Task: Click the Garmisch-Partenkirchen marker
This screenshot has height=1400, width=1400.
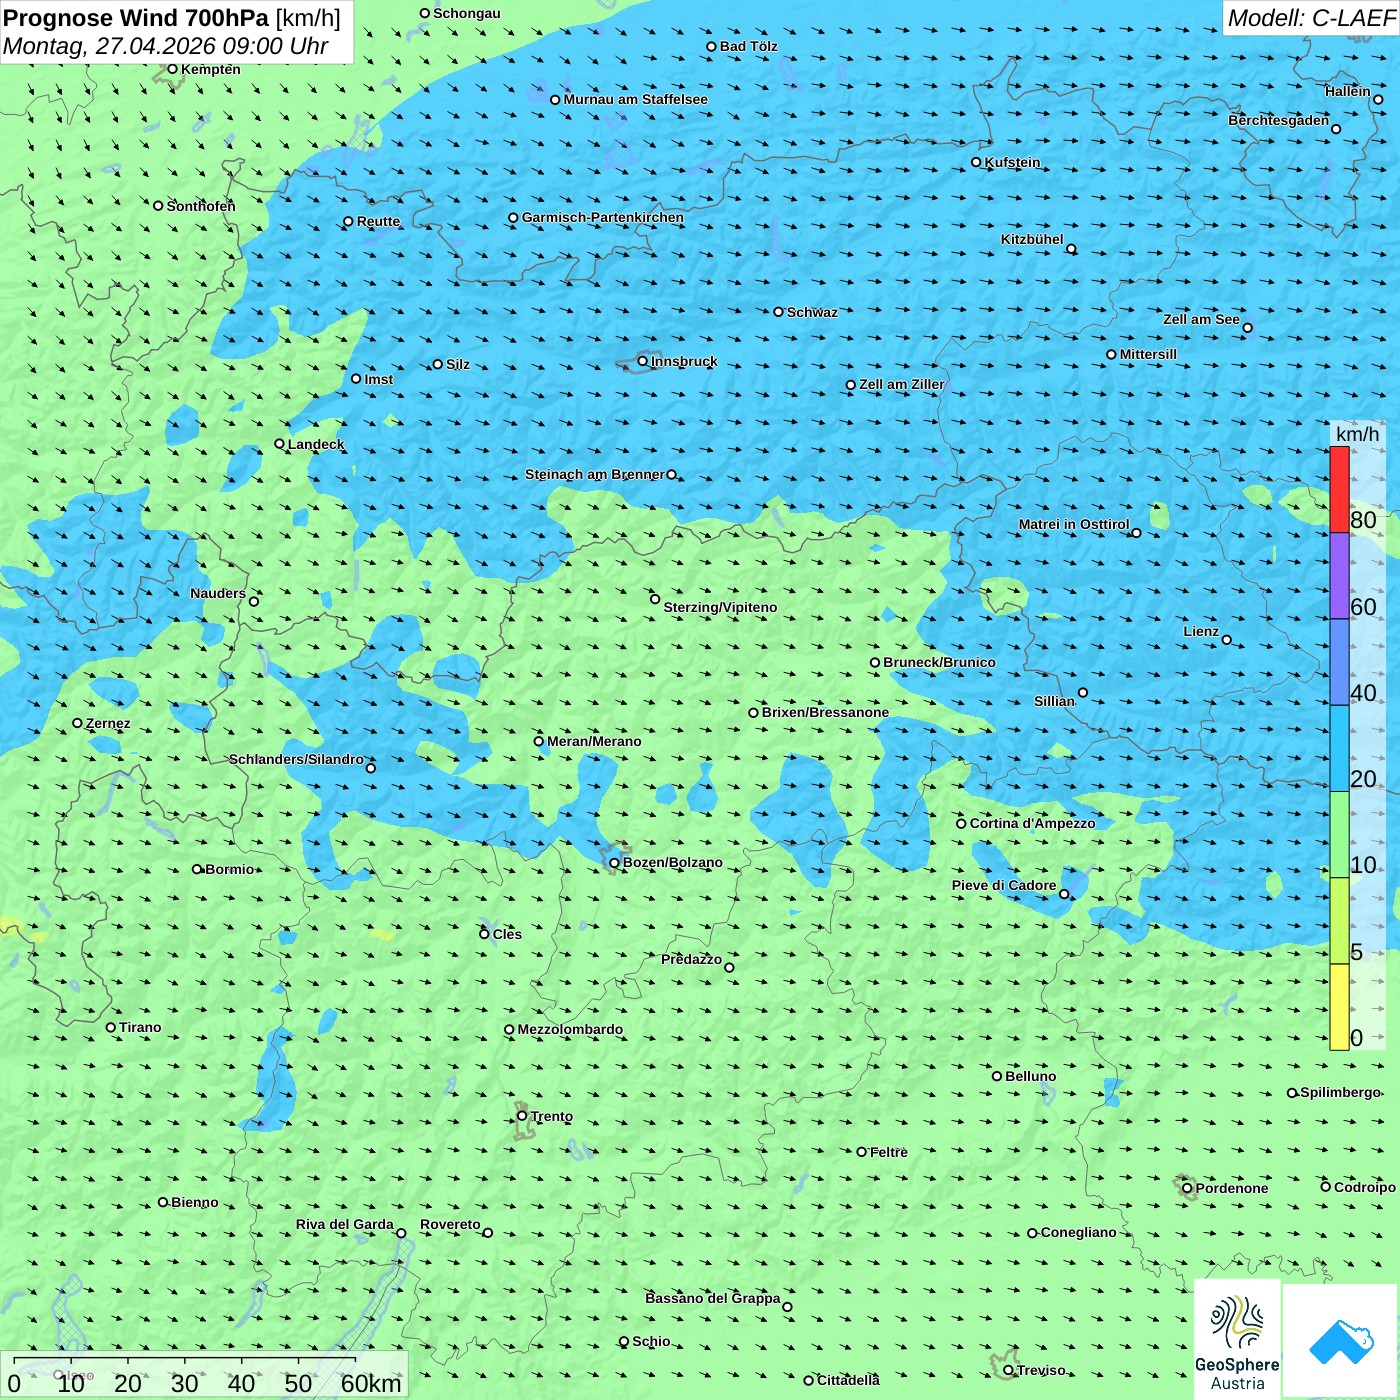Action: click(514, 217)
